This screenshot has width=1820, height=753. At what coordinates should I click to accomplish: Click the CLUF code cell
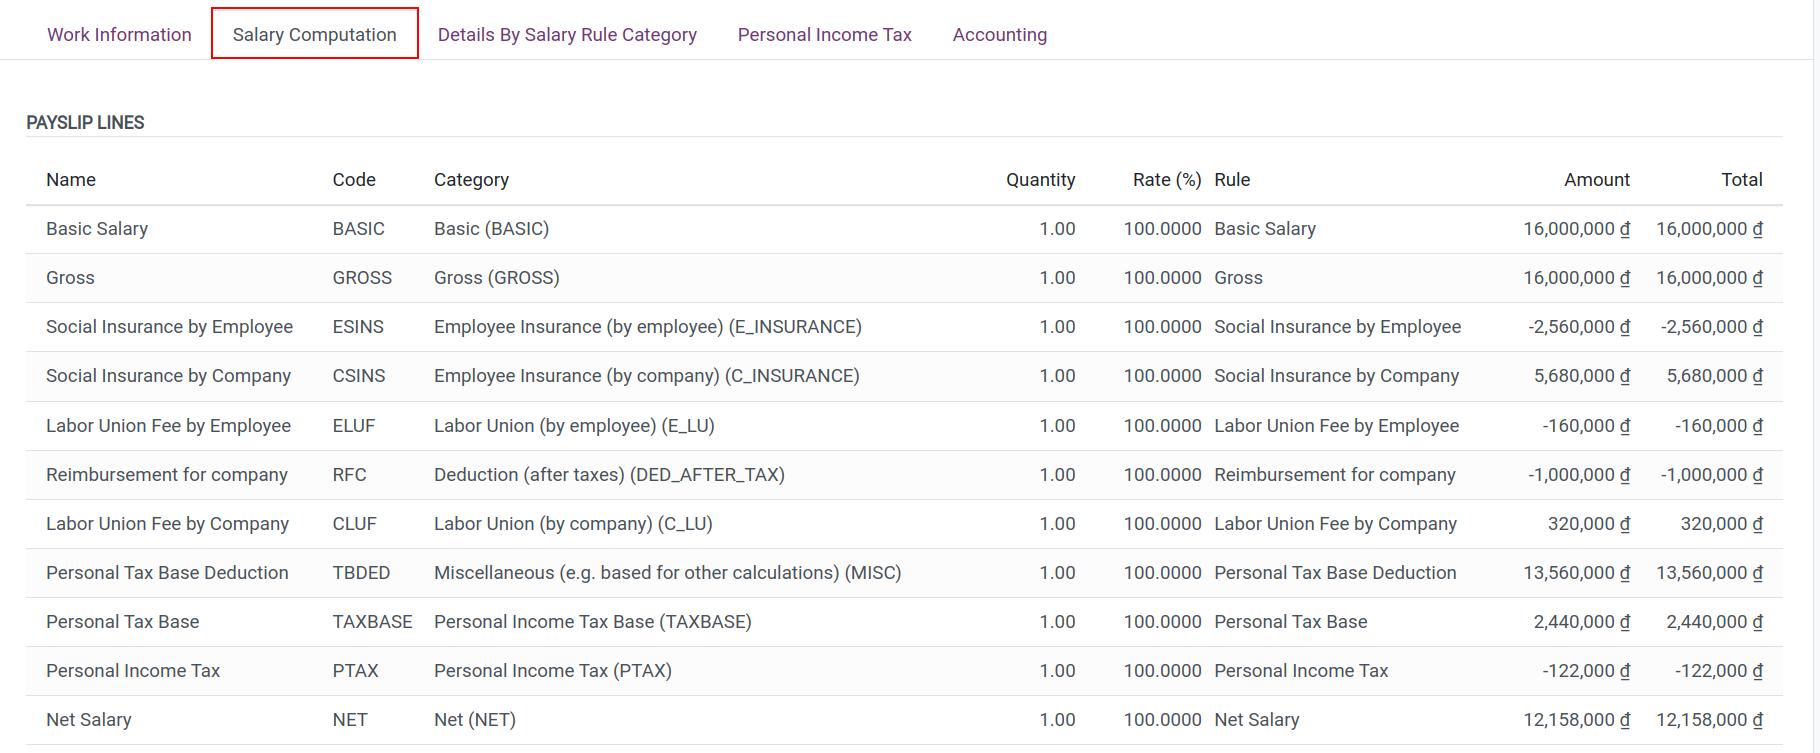(355, 524)
